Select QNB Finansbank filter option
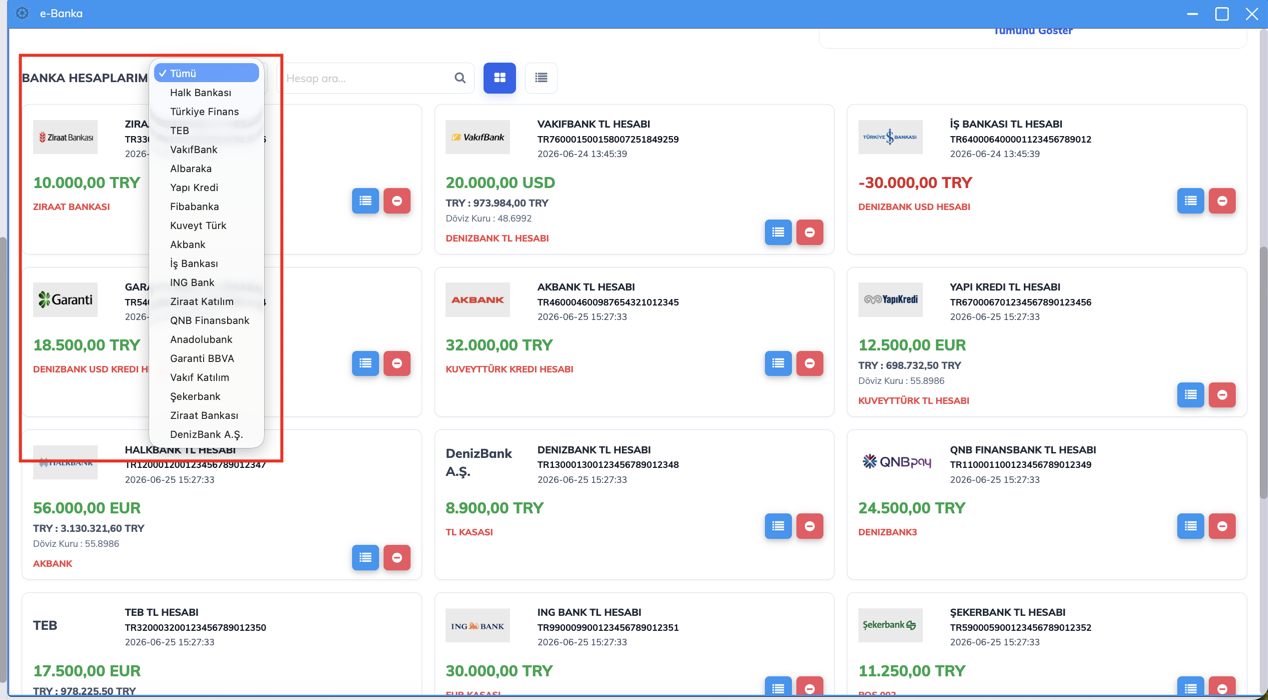 207,320
